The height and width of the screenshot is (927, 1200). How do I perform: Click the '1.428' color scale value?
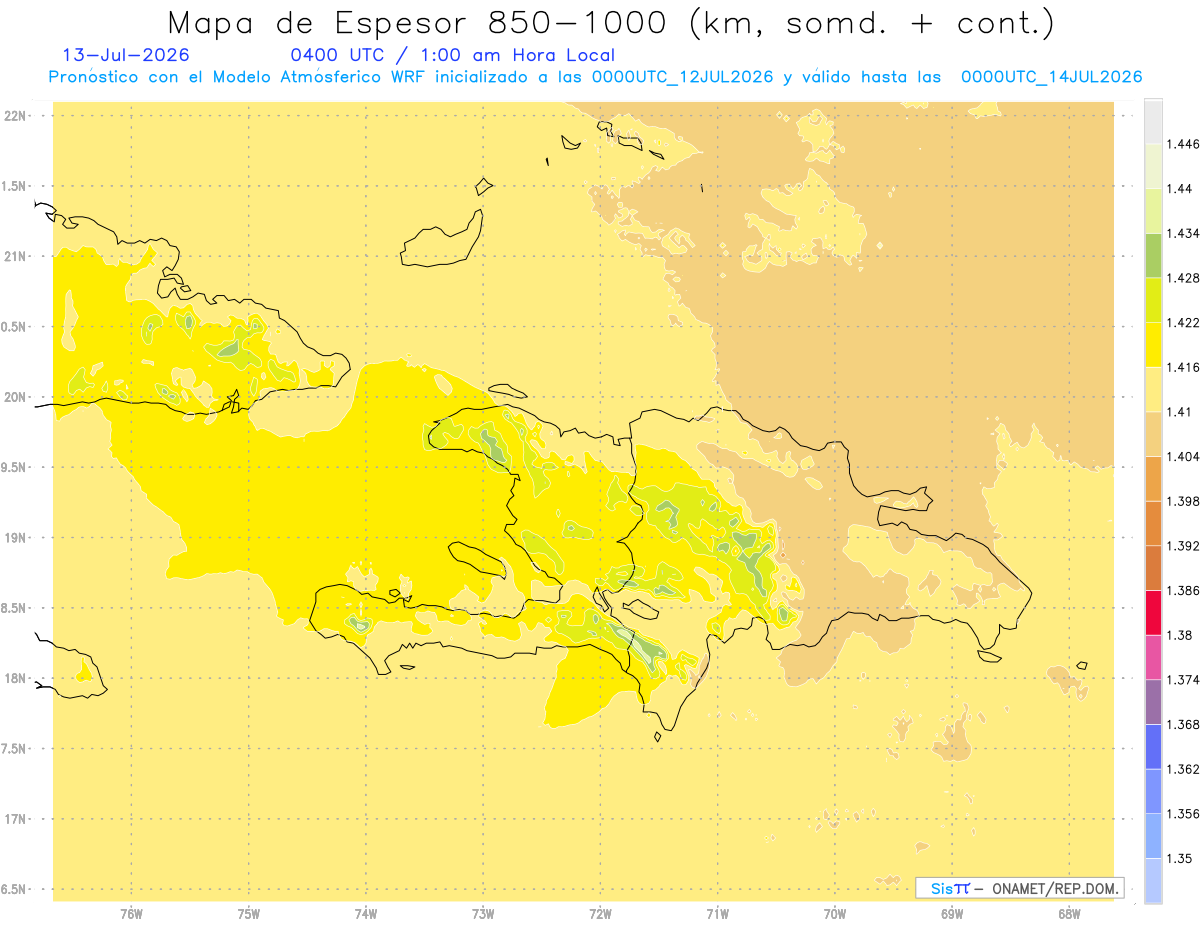tap(1184, 278)
